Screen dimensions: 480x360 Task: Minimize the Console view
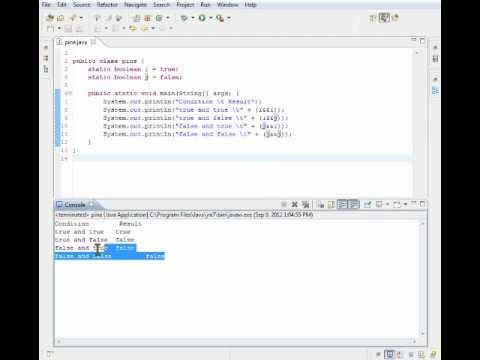pyautogui.click(x=414, y=203)
